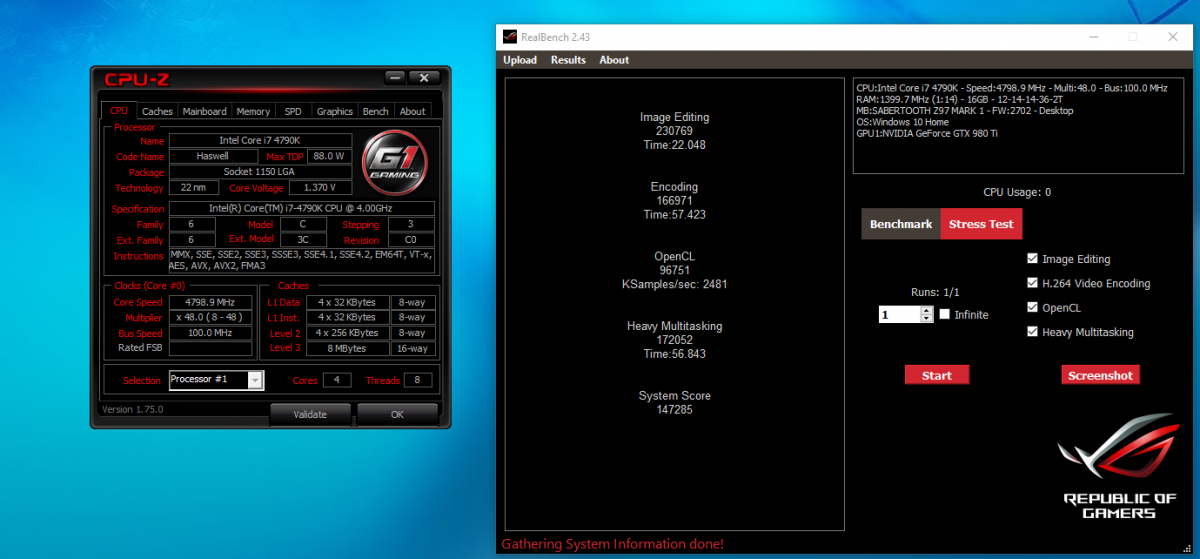Increase runs count with stepper up arrow

(x=927, y=310)
